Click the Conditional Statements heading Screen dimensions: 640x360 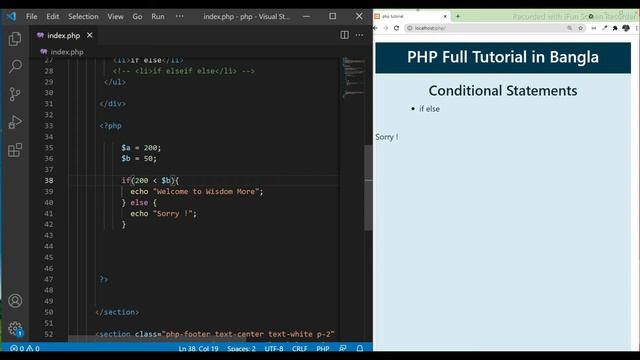(x=503, y=91)
